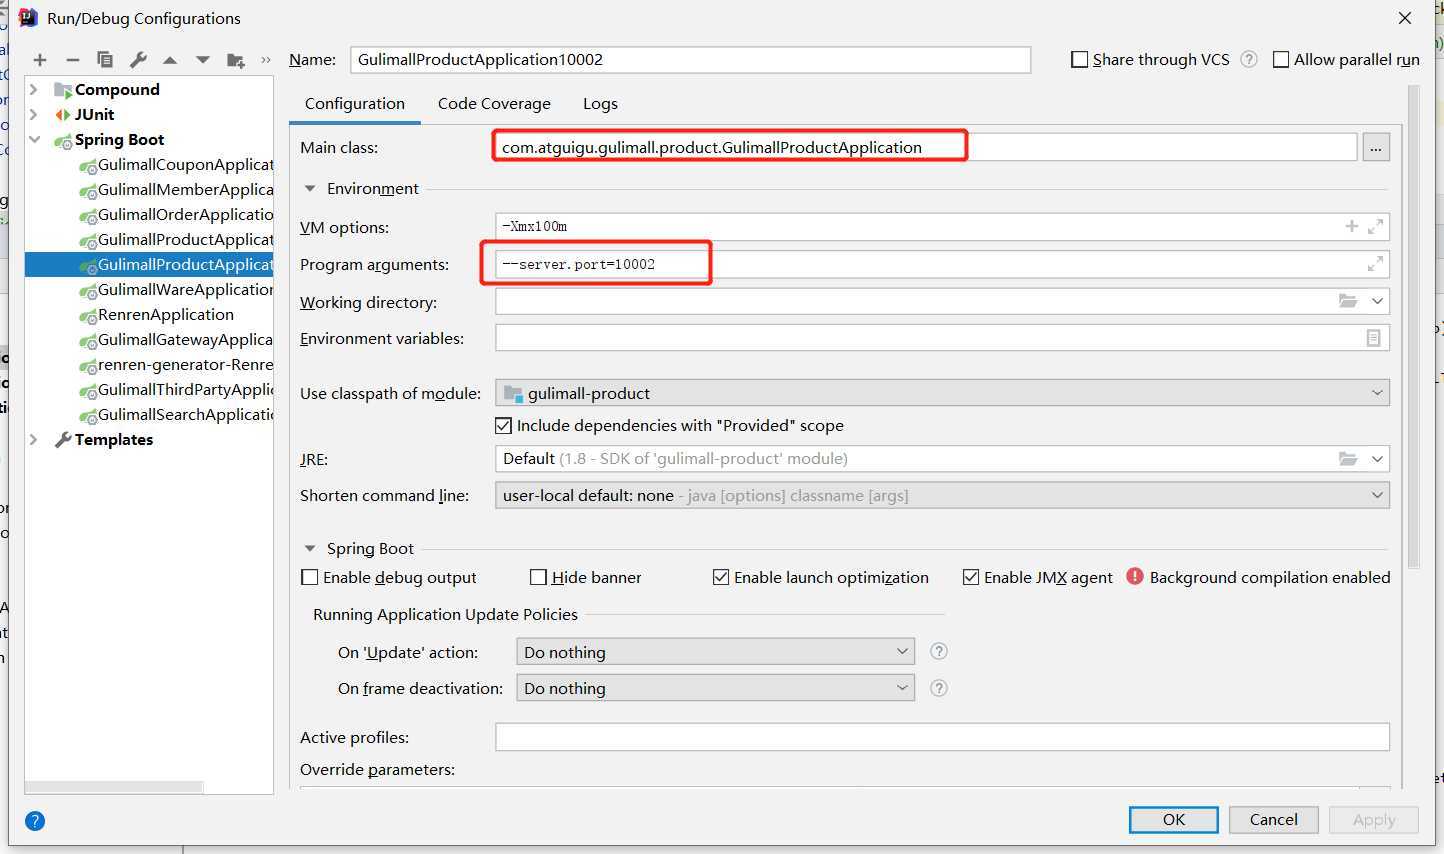Image resolution: width=1444 pixels, height=854 pixels.
Task: Click the Name input field
Action: coord(690,60)
